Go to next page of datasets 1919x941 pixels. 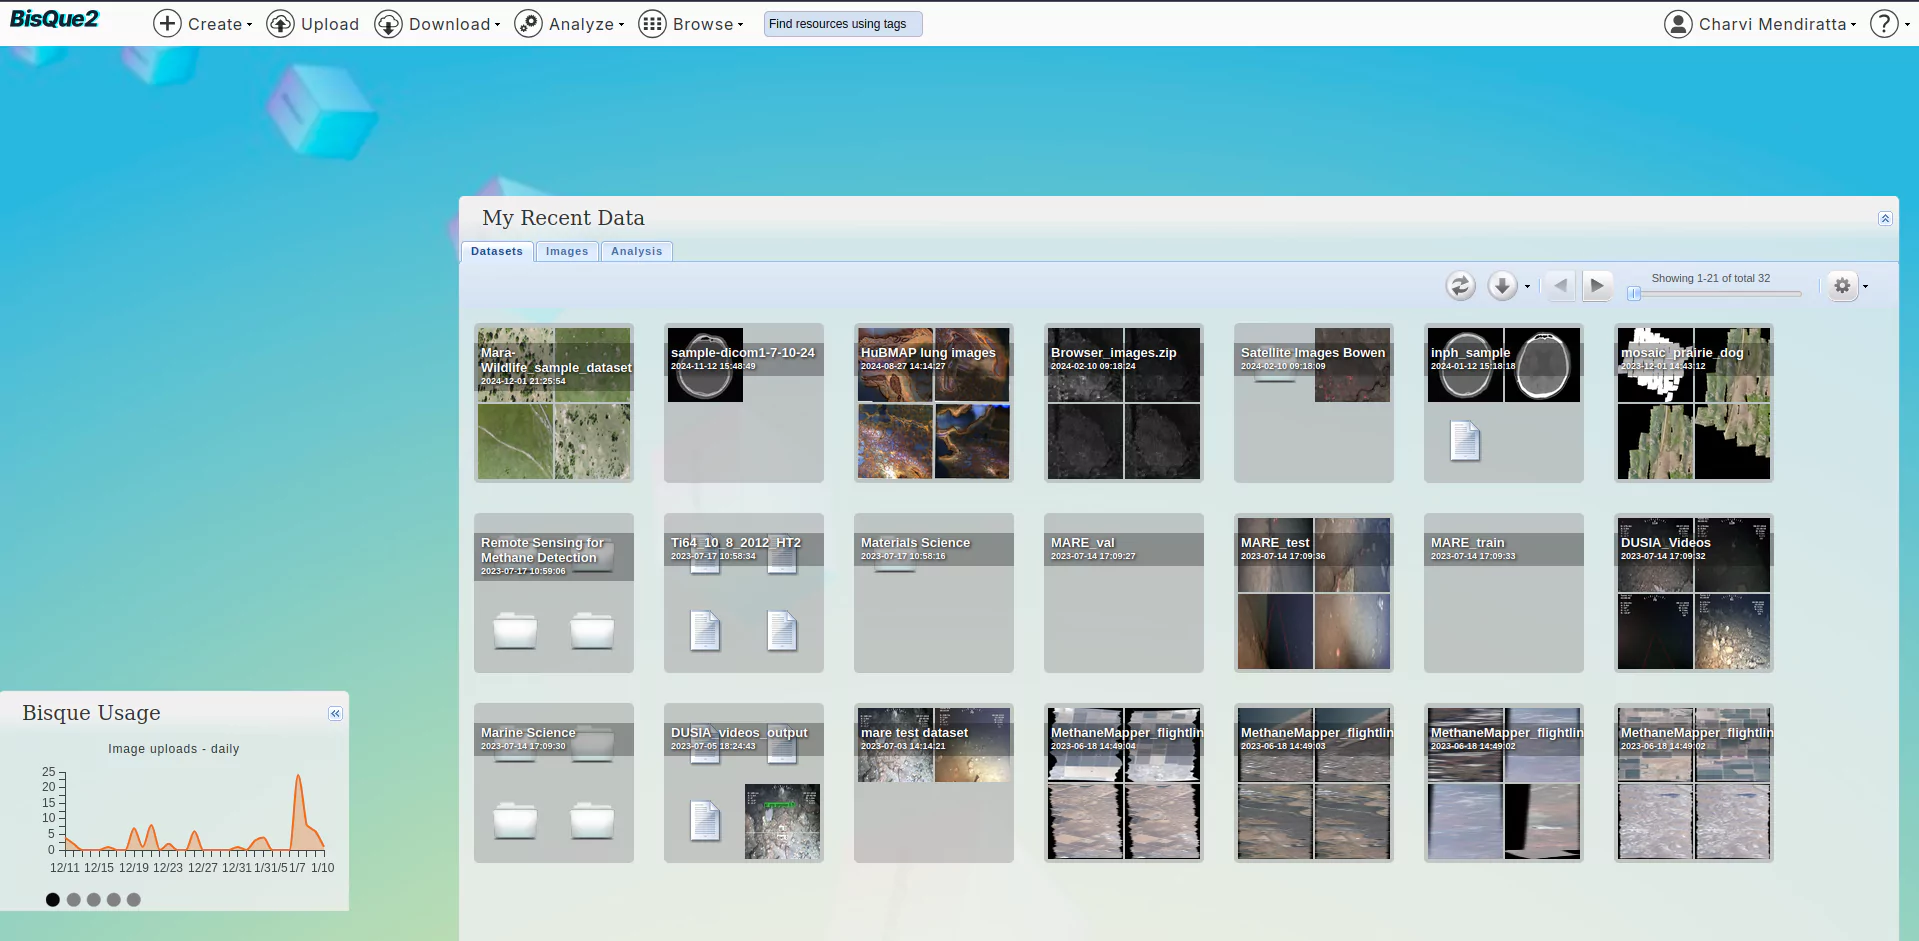1597,286
